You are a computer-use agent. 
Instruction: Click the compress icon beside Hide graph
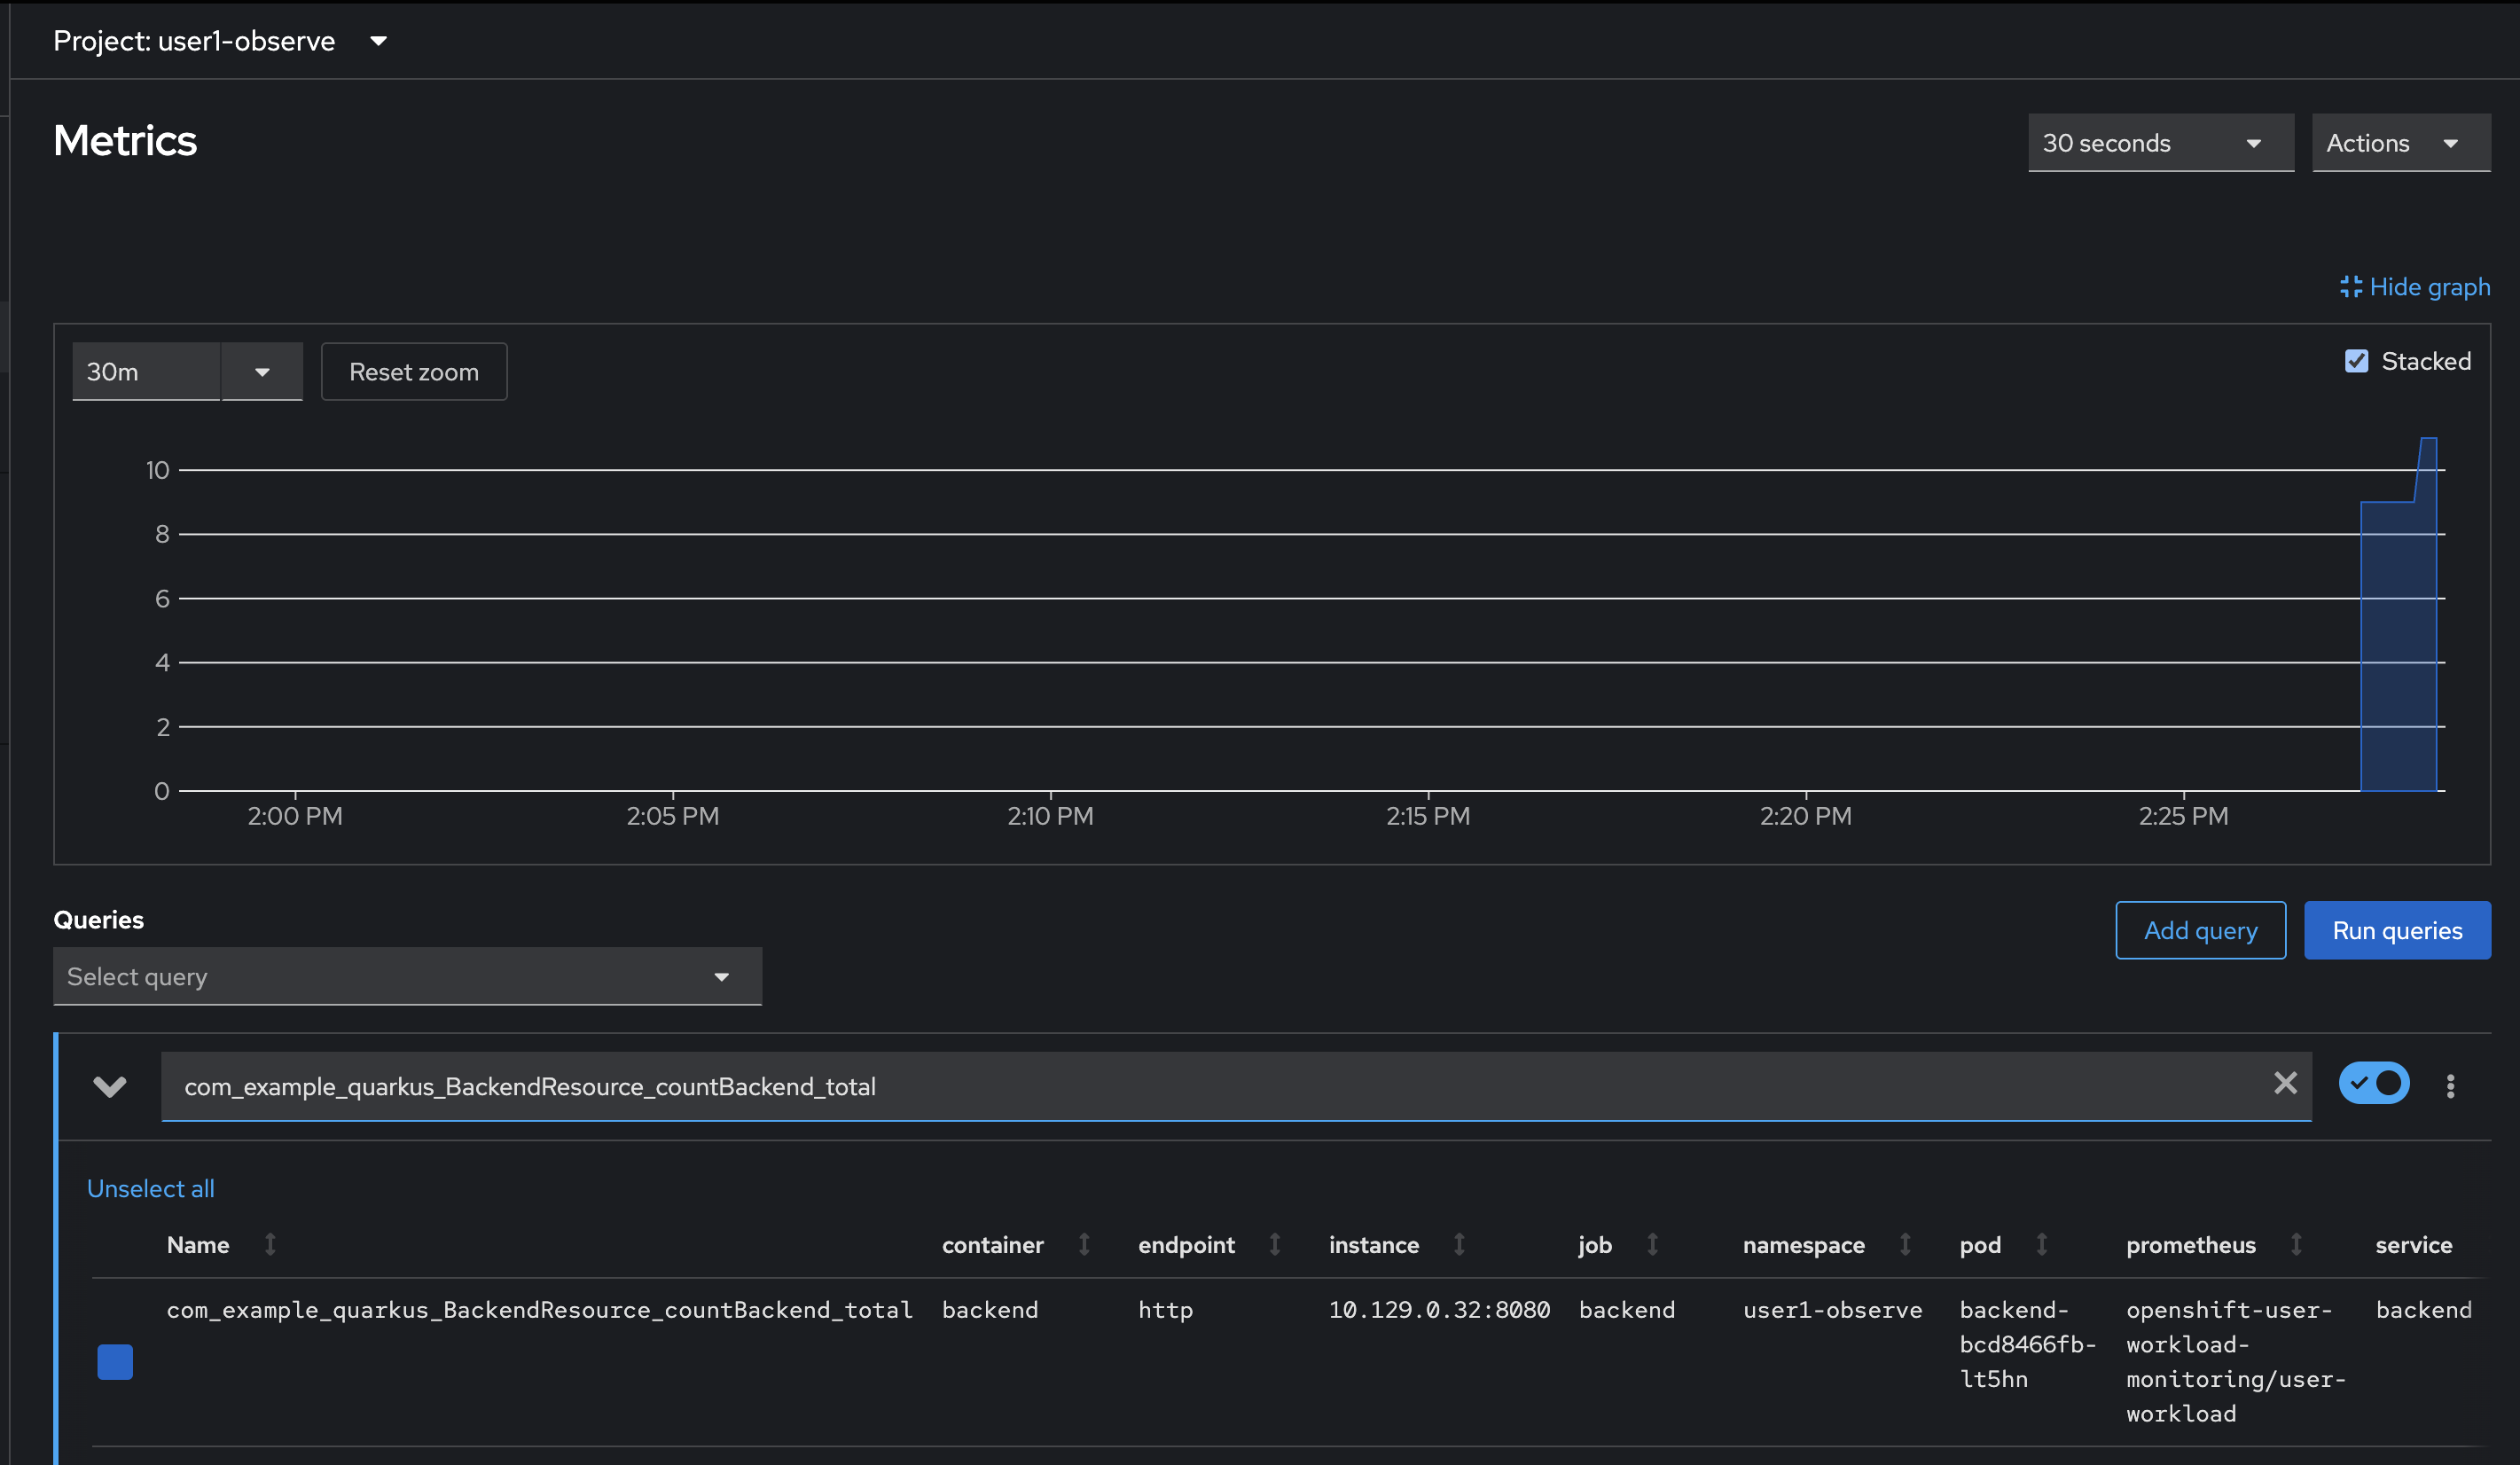[x=2350, y=287]
